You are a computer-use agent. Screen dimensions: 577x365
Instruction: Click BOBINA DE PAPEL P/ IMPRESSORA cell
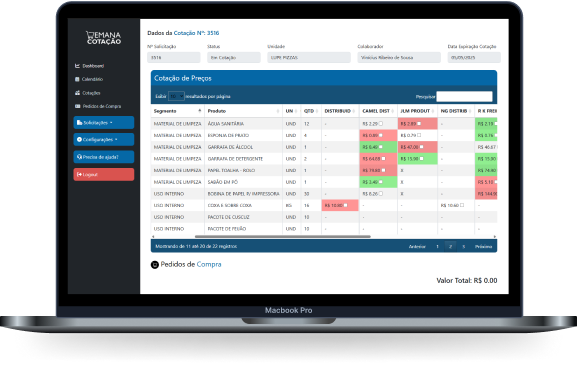(243, 194)
